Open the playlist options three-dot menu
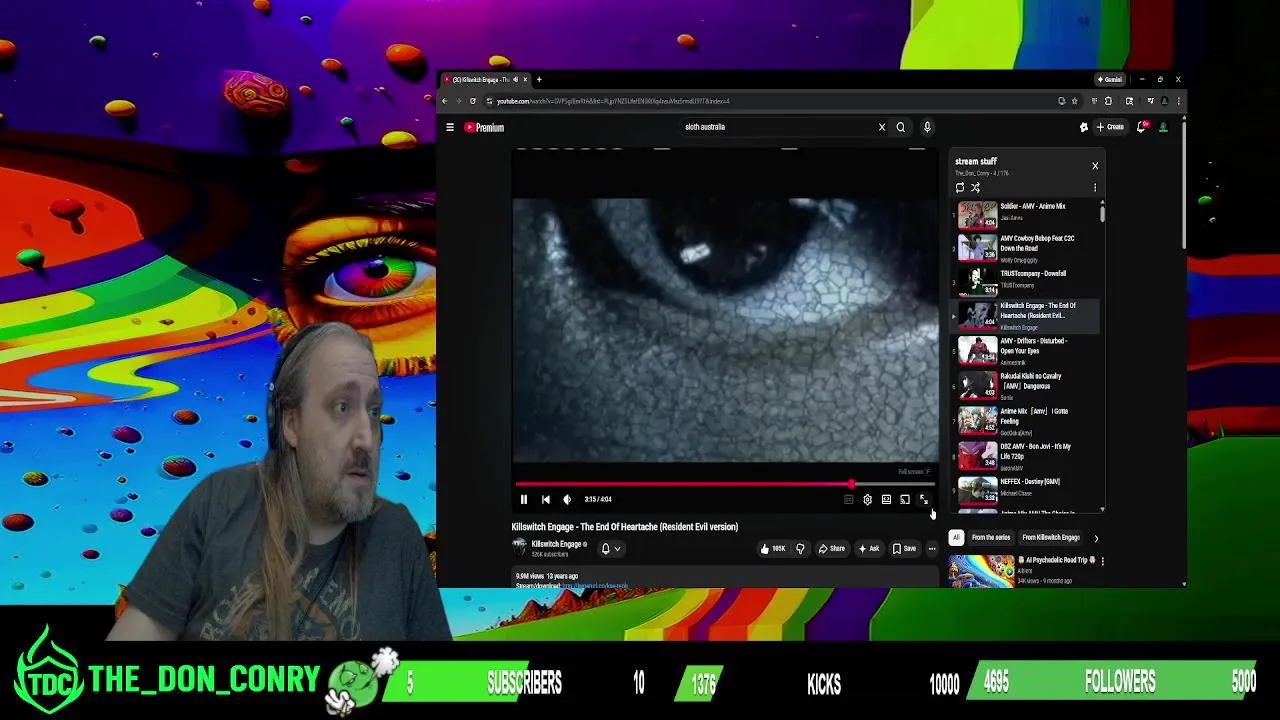The image size is (1280, 720). pyautogui.click(x=1095, y=187)
